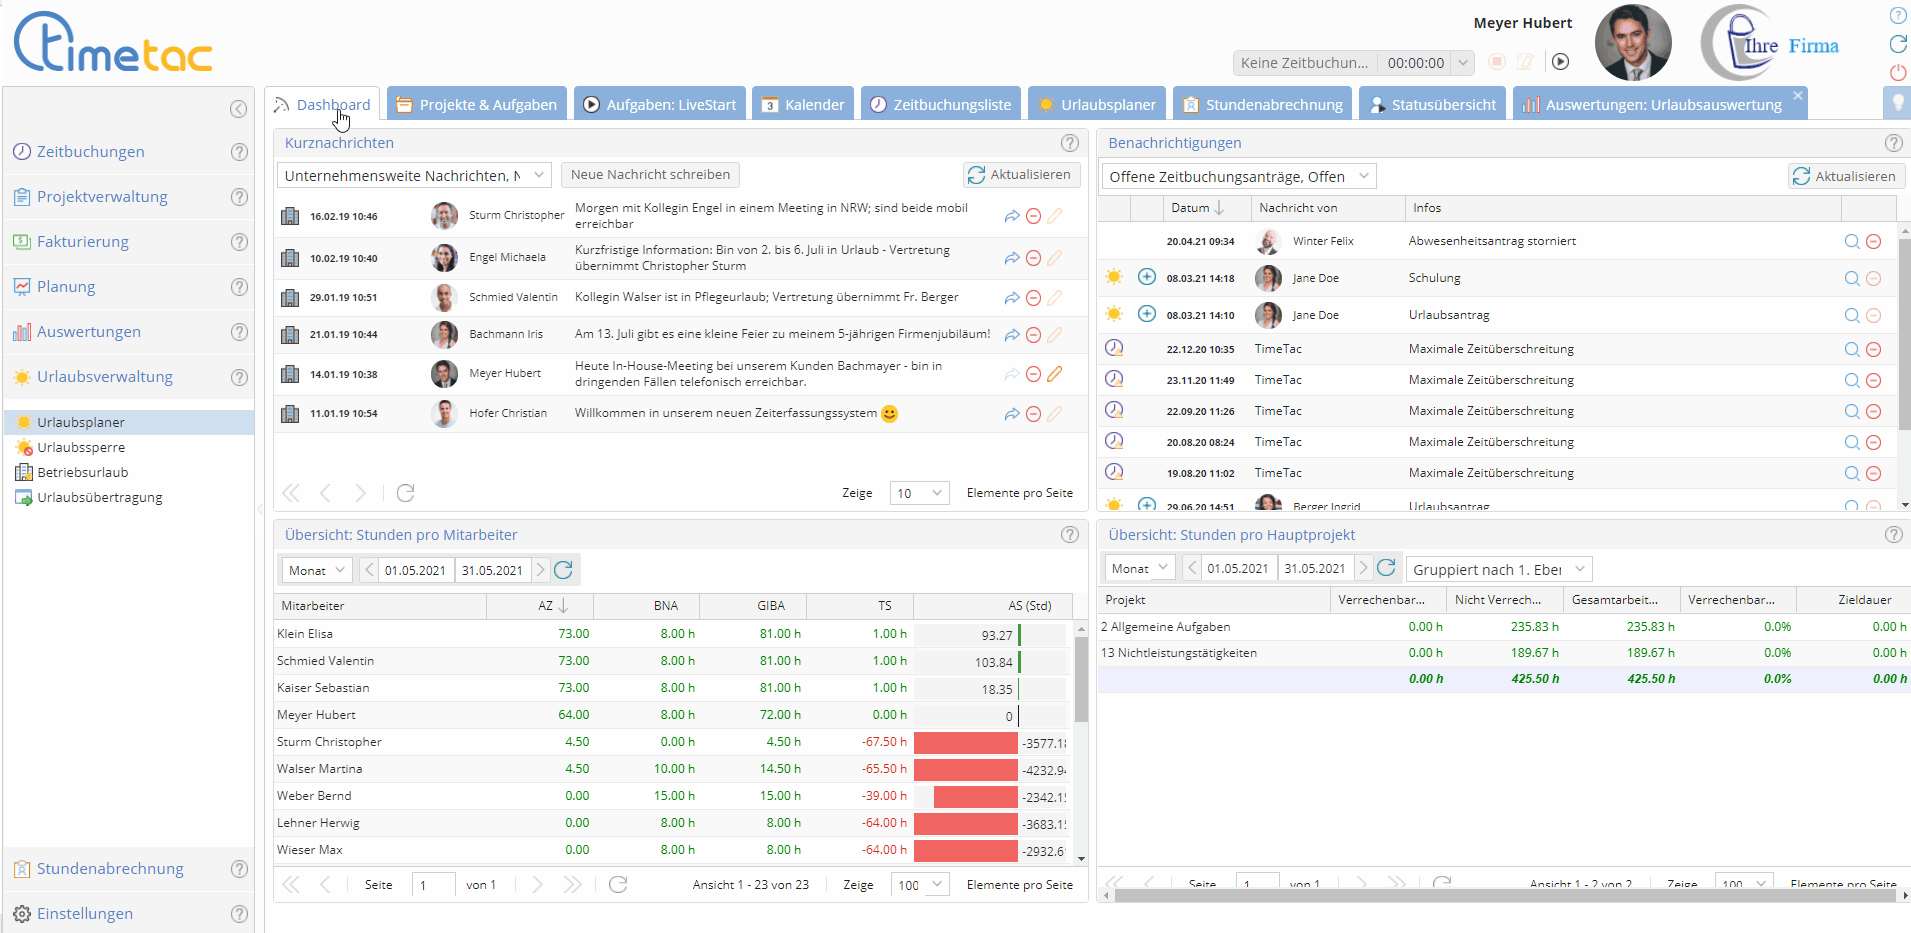This screenshot has width=1911, height=933.
Task: Select Urlaubssperre in the sidebar
Action: (81, 447)
